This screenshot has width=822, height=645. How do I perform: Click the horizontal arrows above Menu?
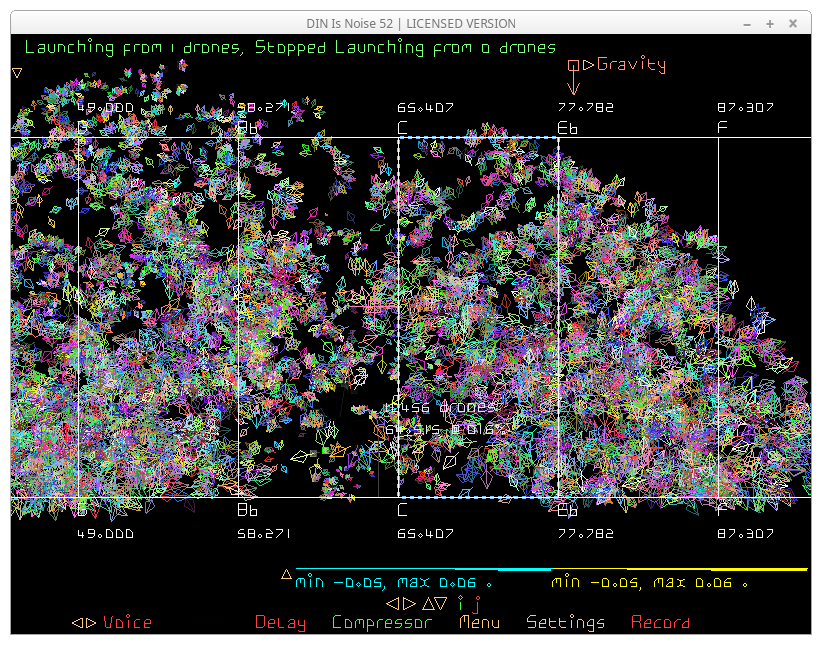point(401,604)
